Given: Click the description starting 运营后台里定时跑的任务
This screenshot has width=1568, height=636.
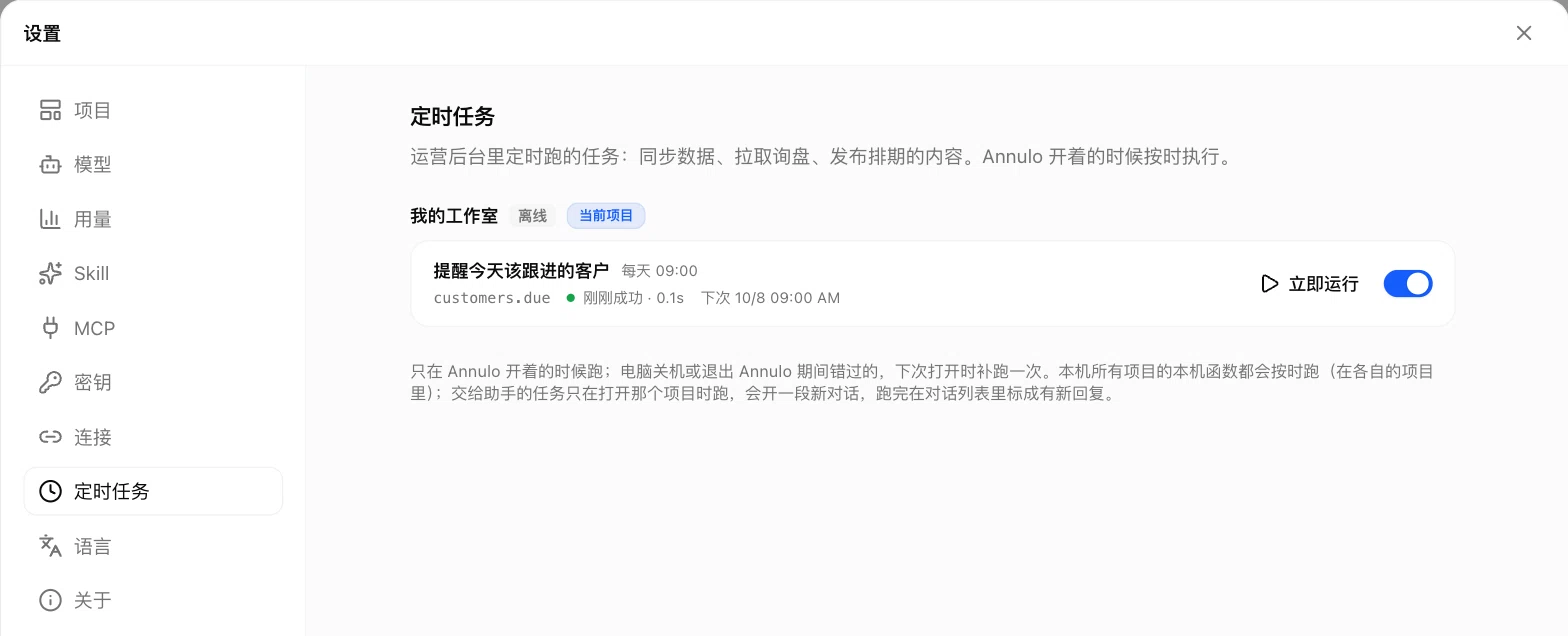Looking at the screenshot, I should (x=822, y=157).
